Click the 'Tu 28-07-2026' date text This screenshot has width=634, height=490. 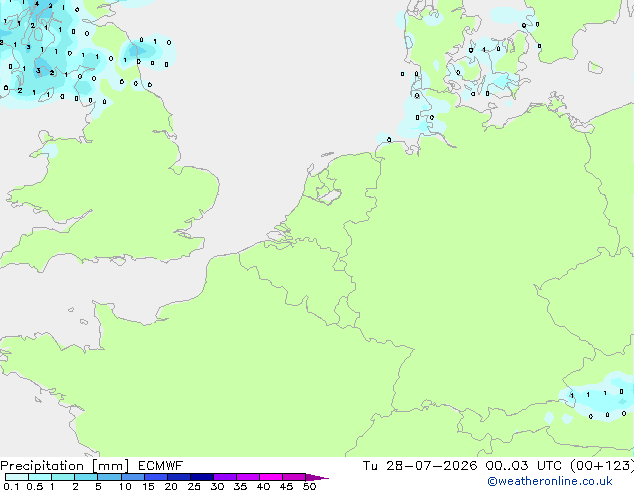[x=420, y=466]
